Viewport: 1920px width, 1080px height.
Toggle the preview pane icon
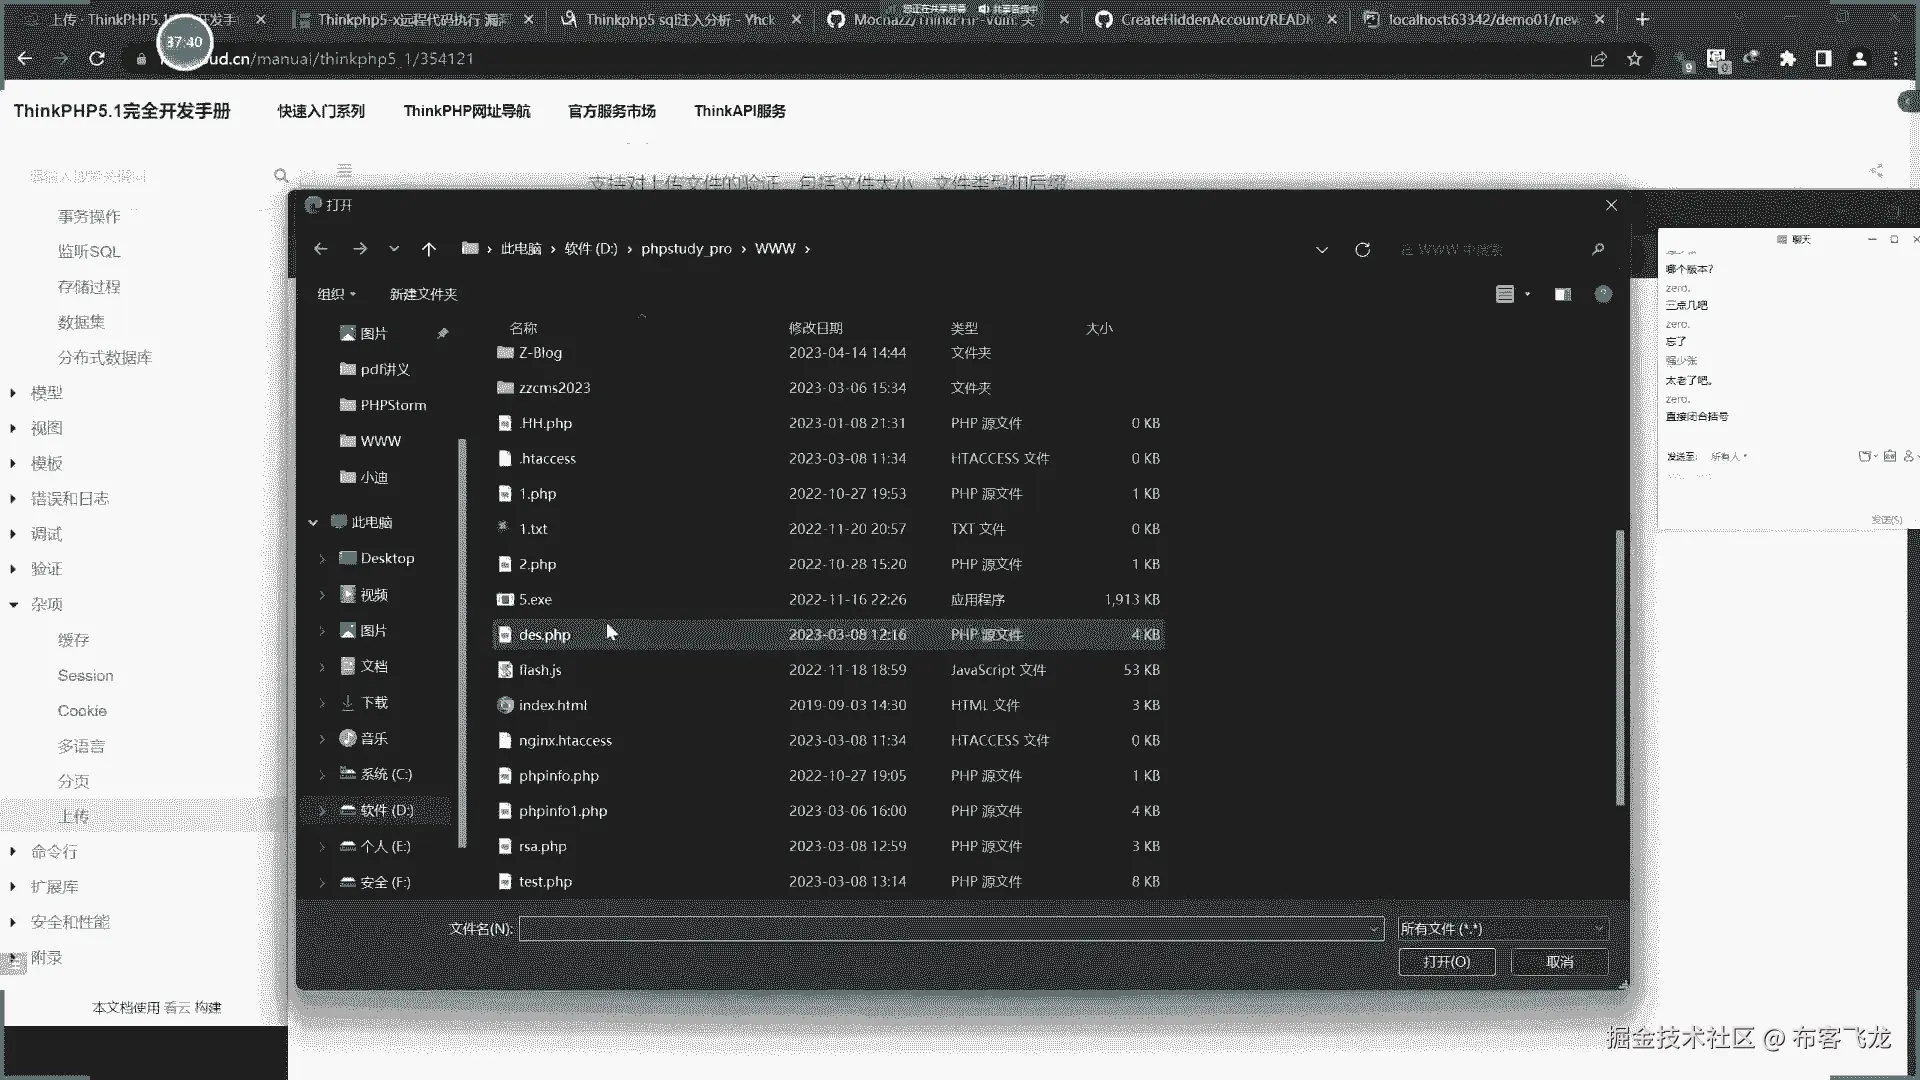click(1562, 294)
